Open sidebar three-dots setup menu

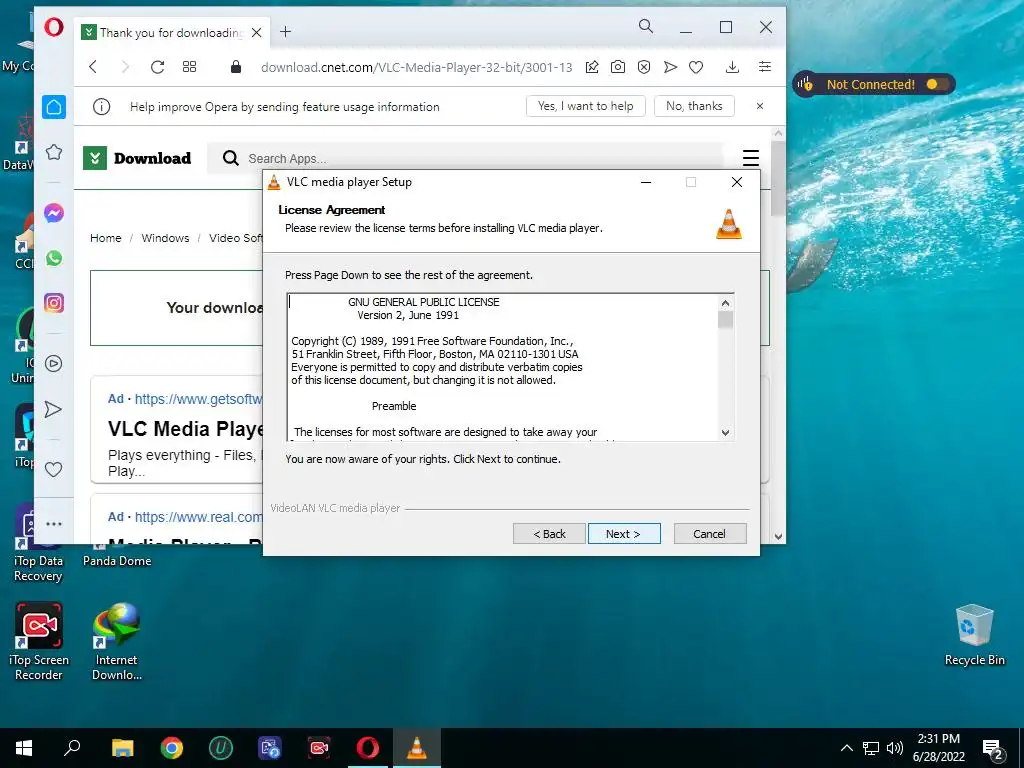(54, 524)
